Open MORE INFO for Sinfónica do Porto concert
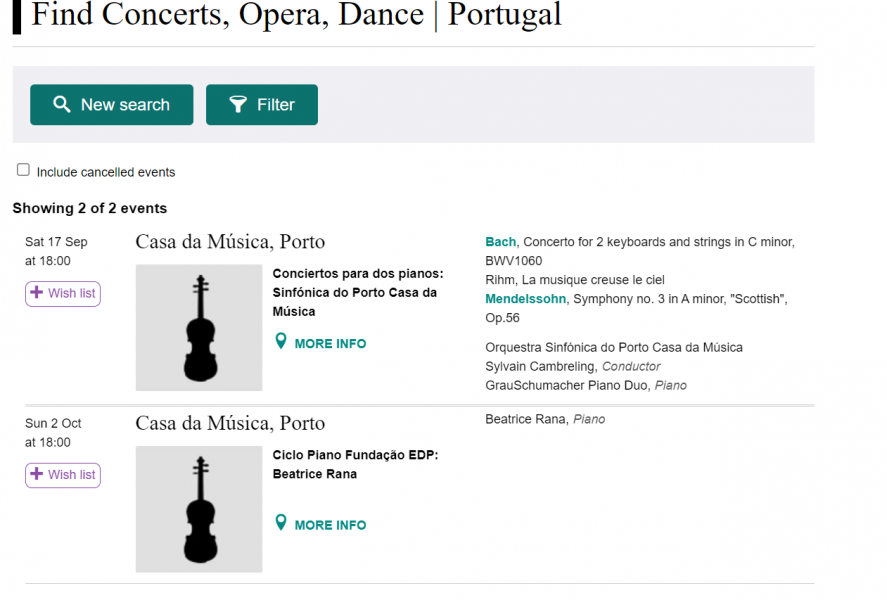This screenshot has height=600, width=887. [330, 344]
